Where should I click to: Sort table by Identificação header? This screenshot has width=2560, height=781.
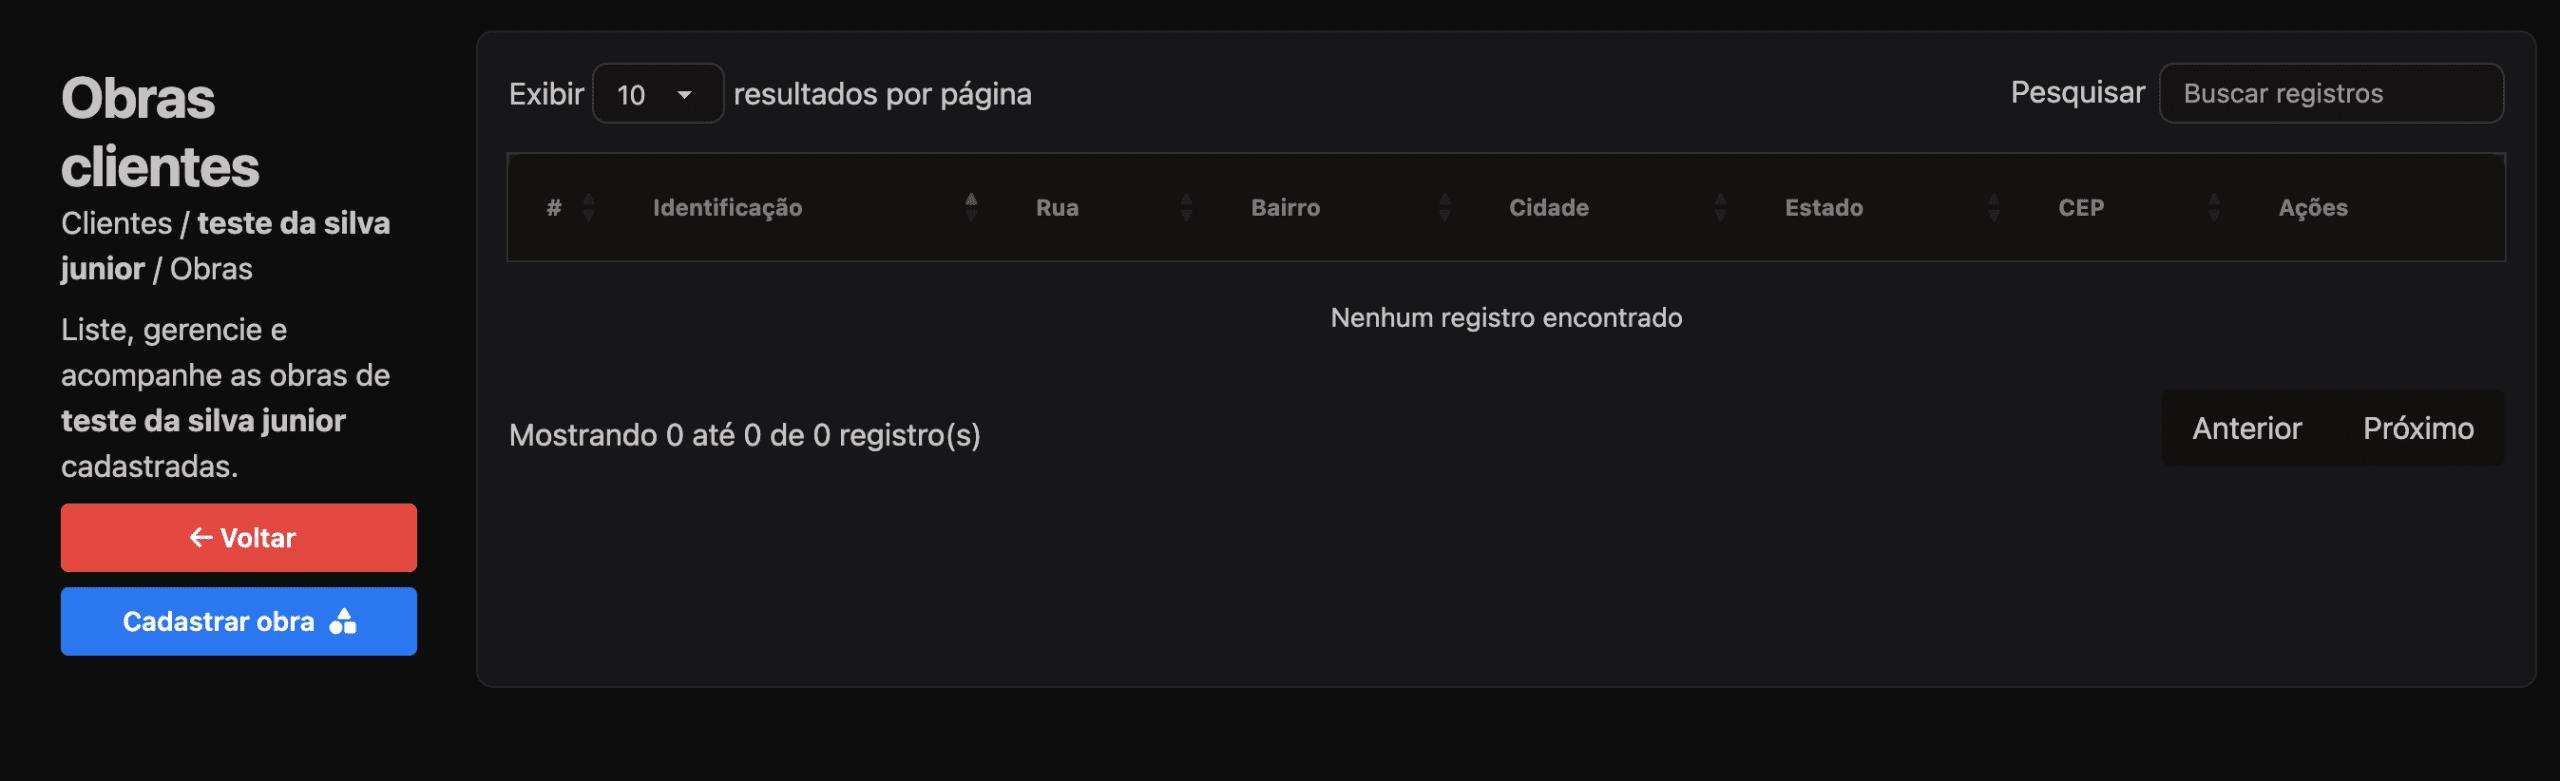(727, 208)
